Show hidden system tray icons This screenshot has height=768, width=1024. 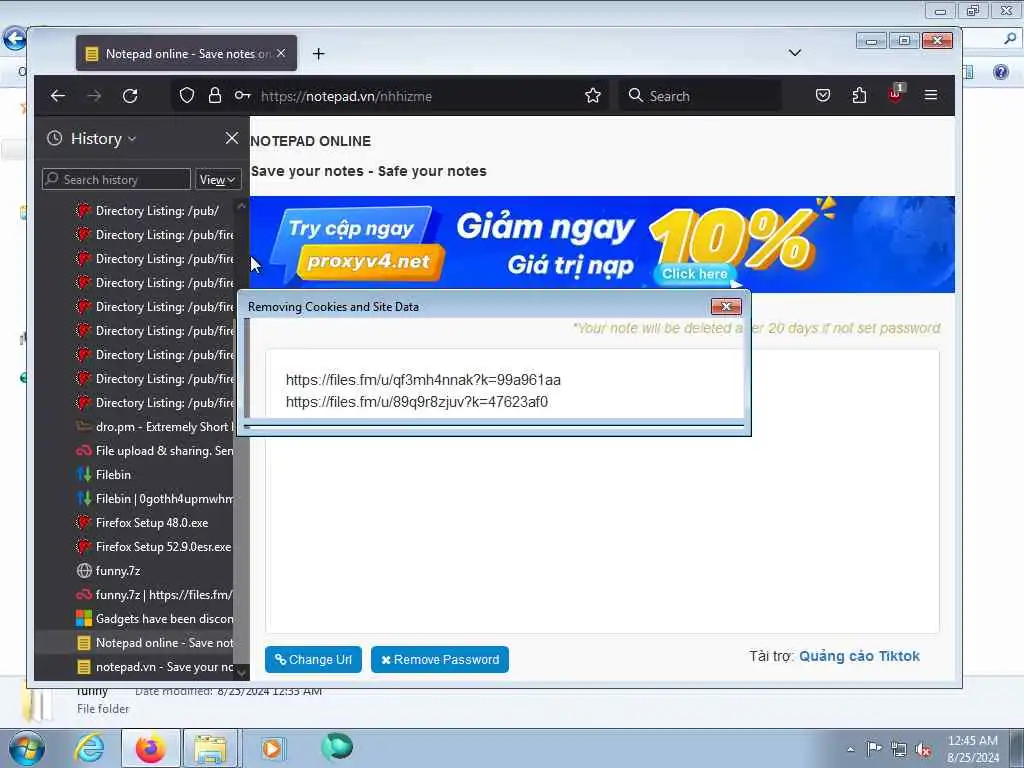[850, 749]
